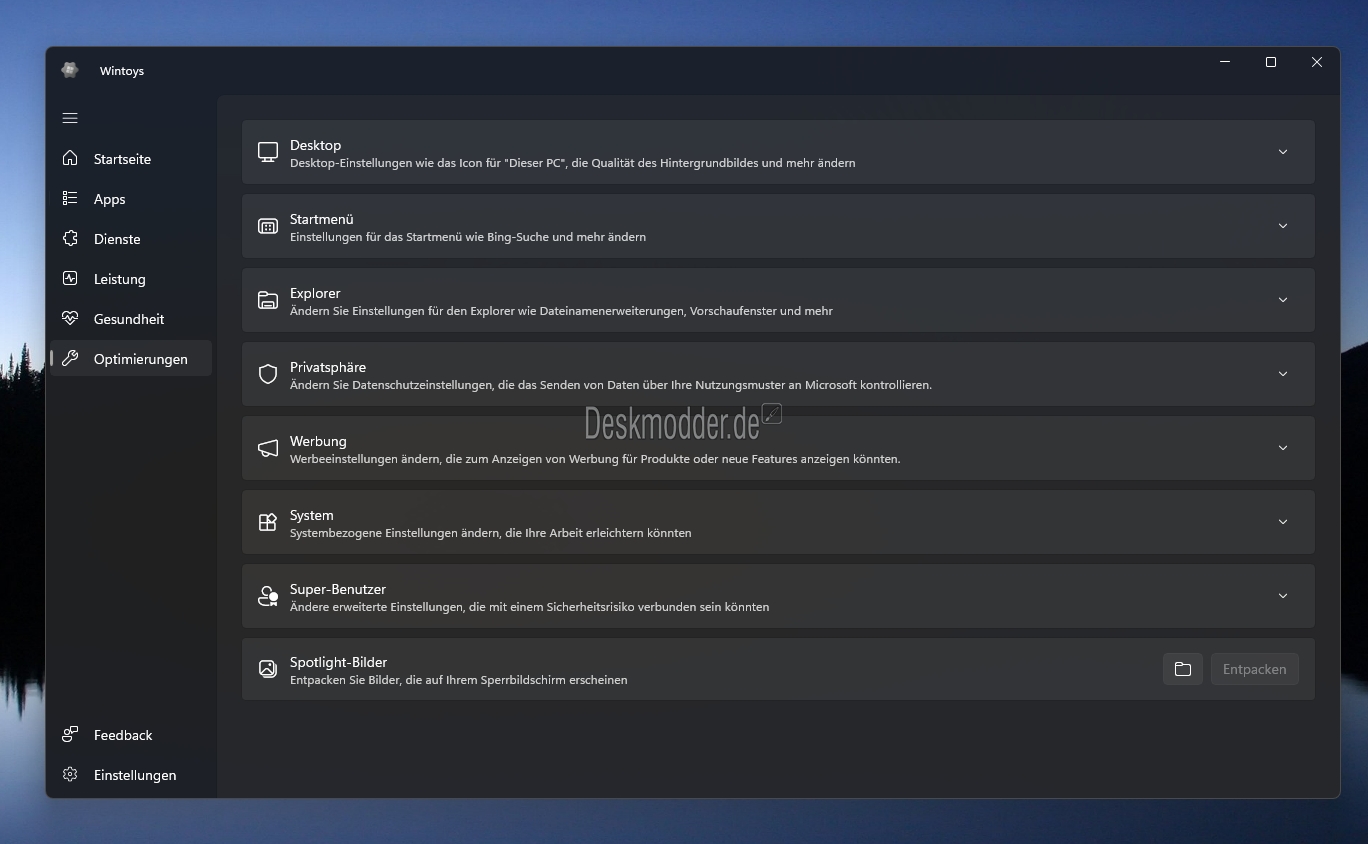Click the Apps list icon
The height and width of the screenshot is (844, 1368).
(70, 198)
